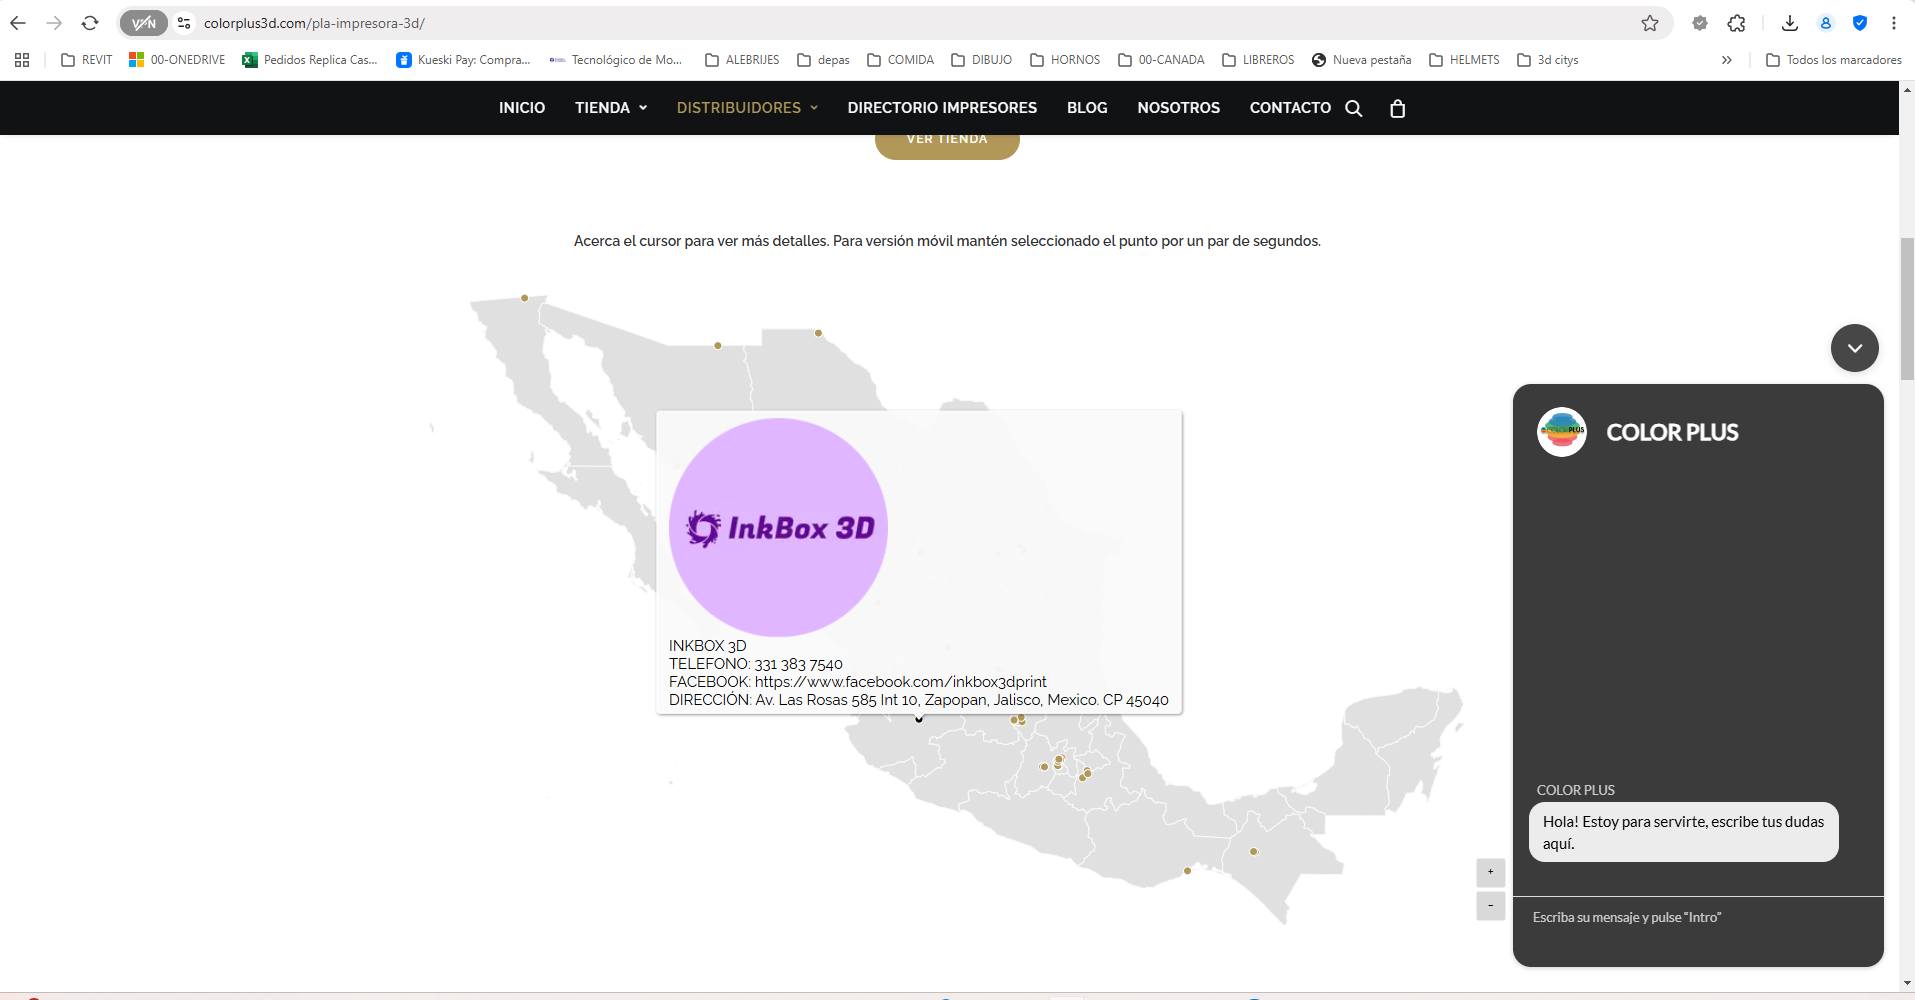Open the downloads icon in the toolbar

pos(1790,23)
